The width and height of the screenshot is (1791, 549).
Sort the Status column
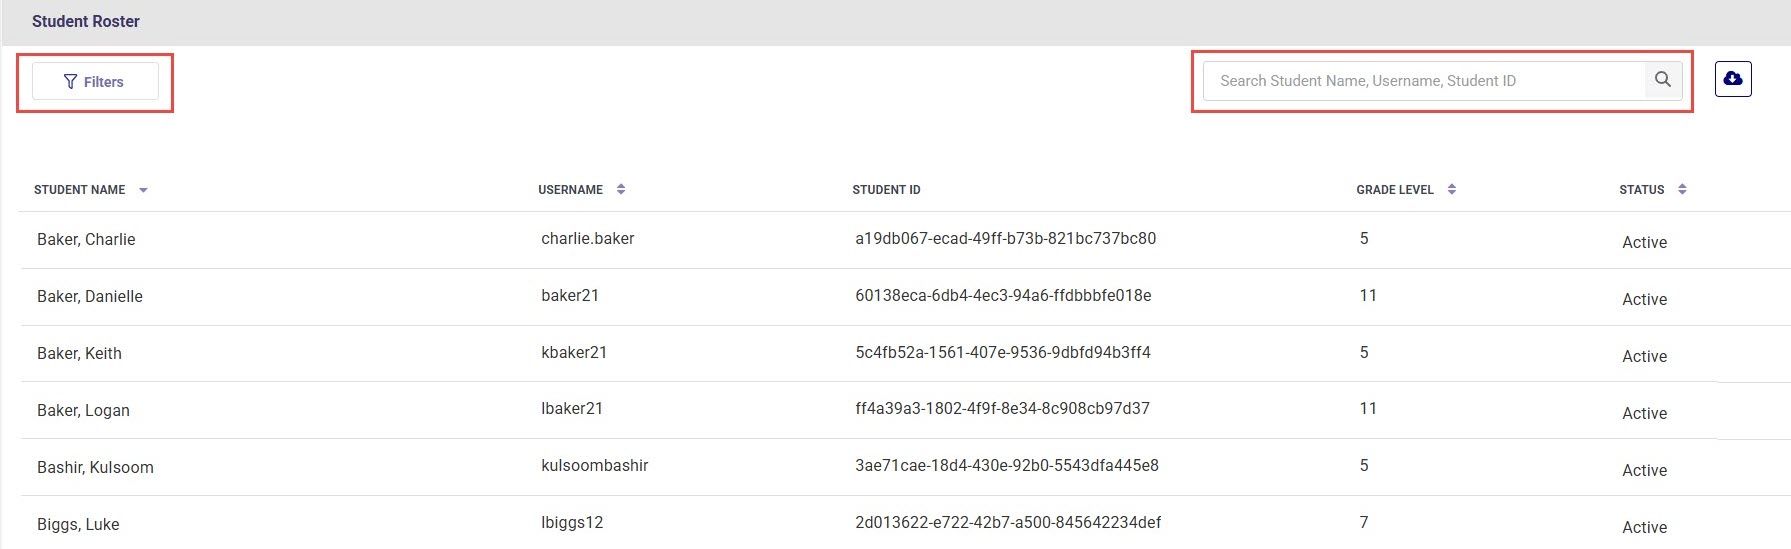pyautogui.click(x=1682, y=189)
